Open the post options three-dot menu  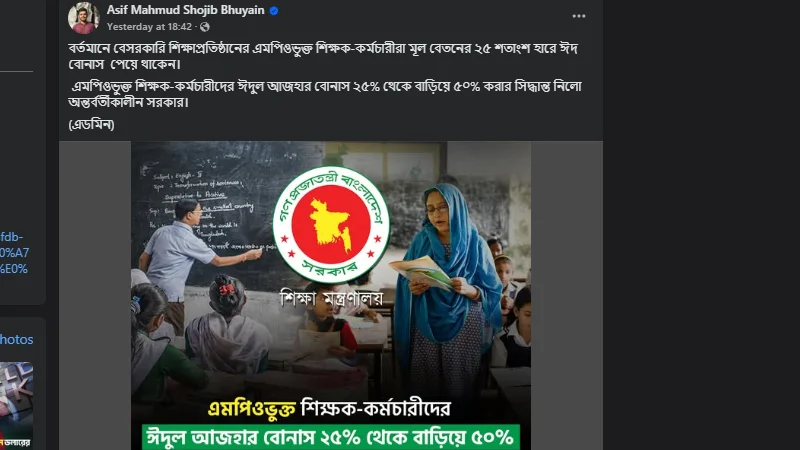(579, 16)
